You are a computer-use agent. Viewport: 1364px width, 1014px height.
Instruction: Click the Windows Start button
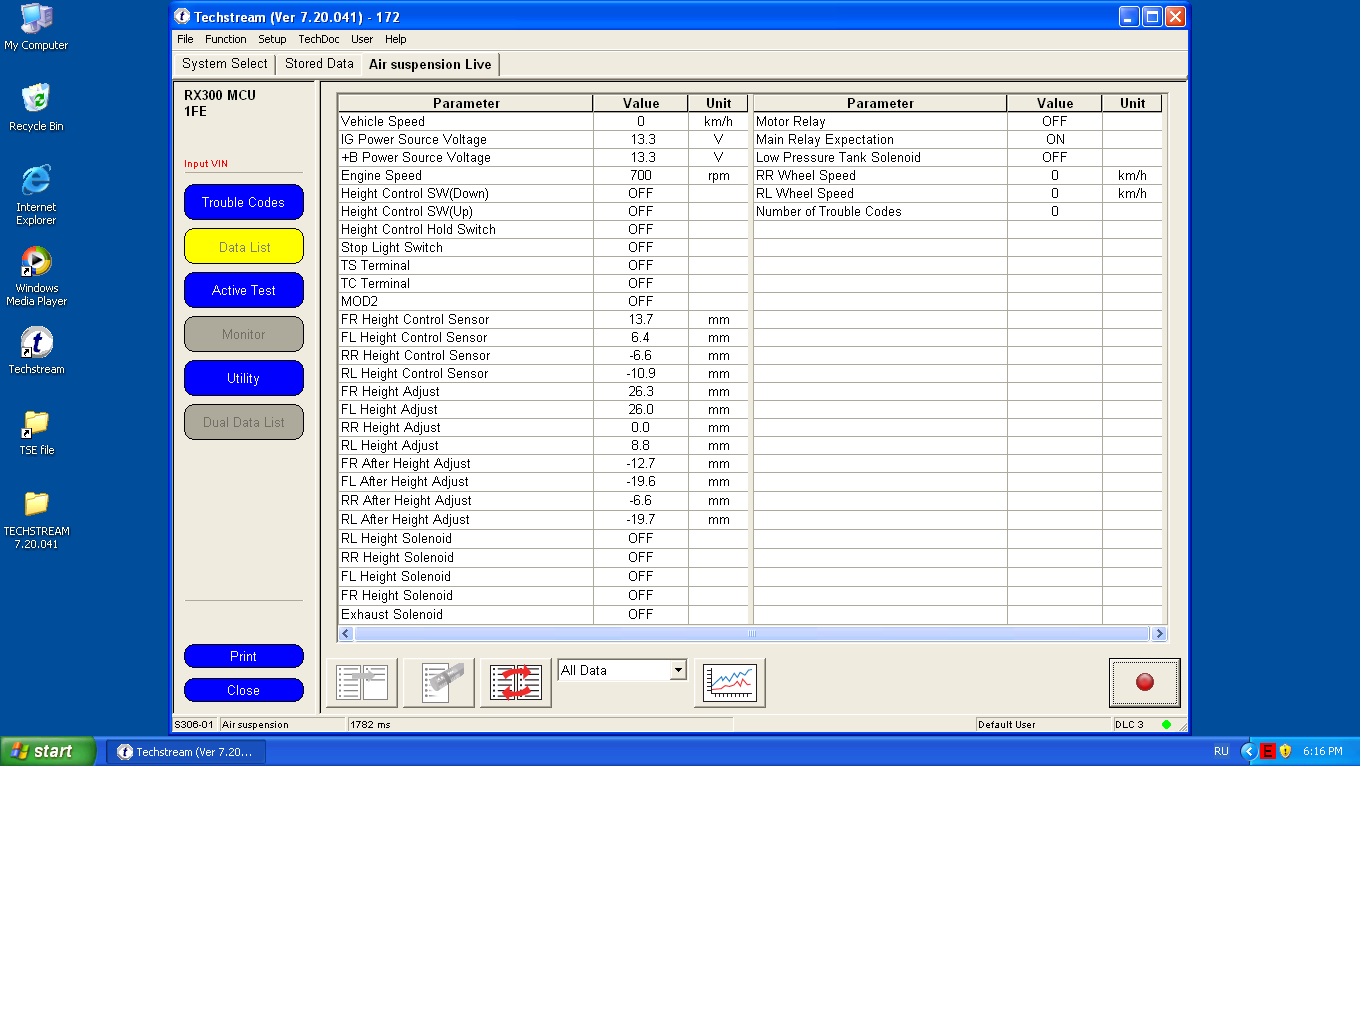click(47, 751)
